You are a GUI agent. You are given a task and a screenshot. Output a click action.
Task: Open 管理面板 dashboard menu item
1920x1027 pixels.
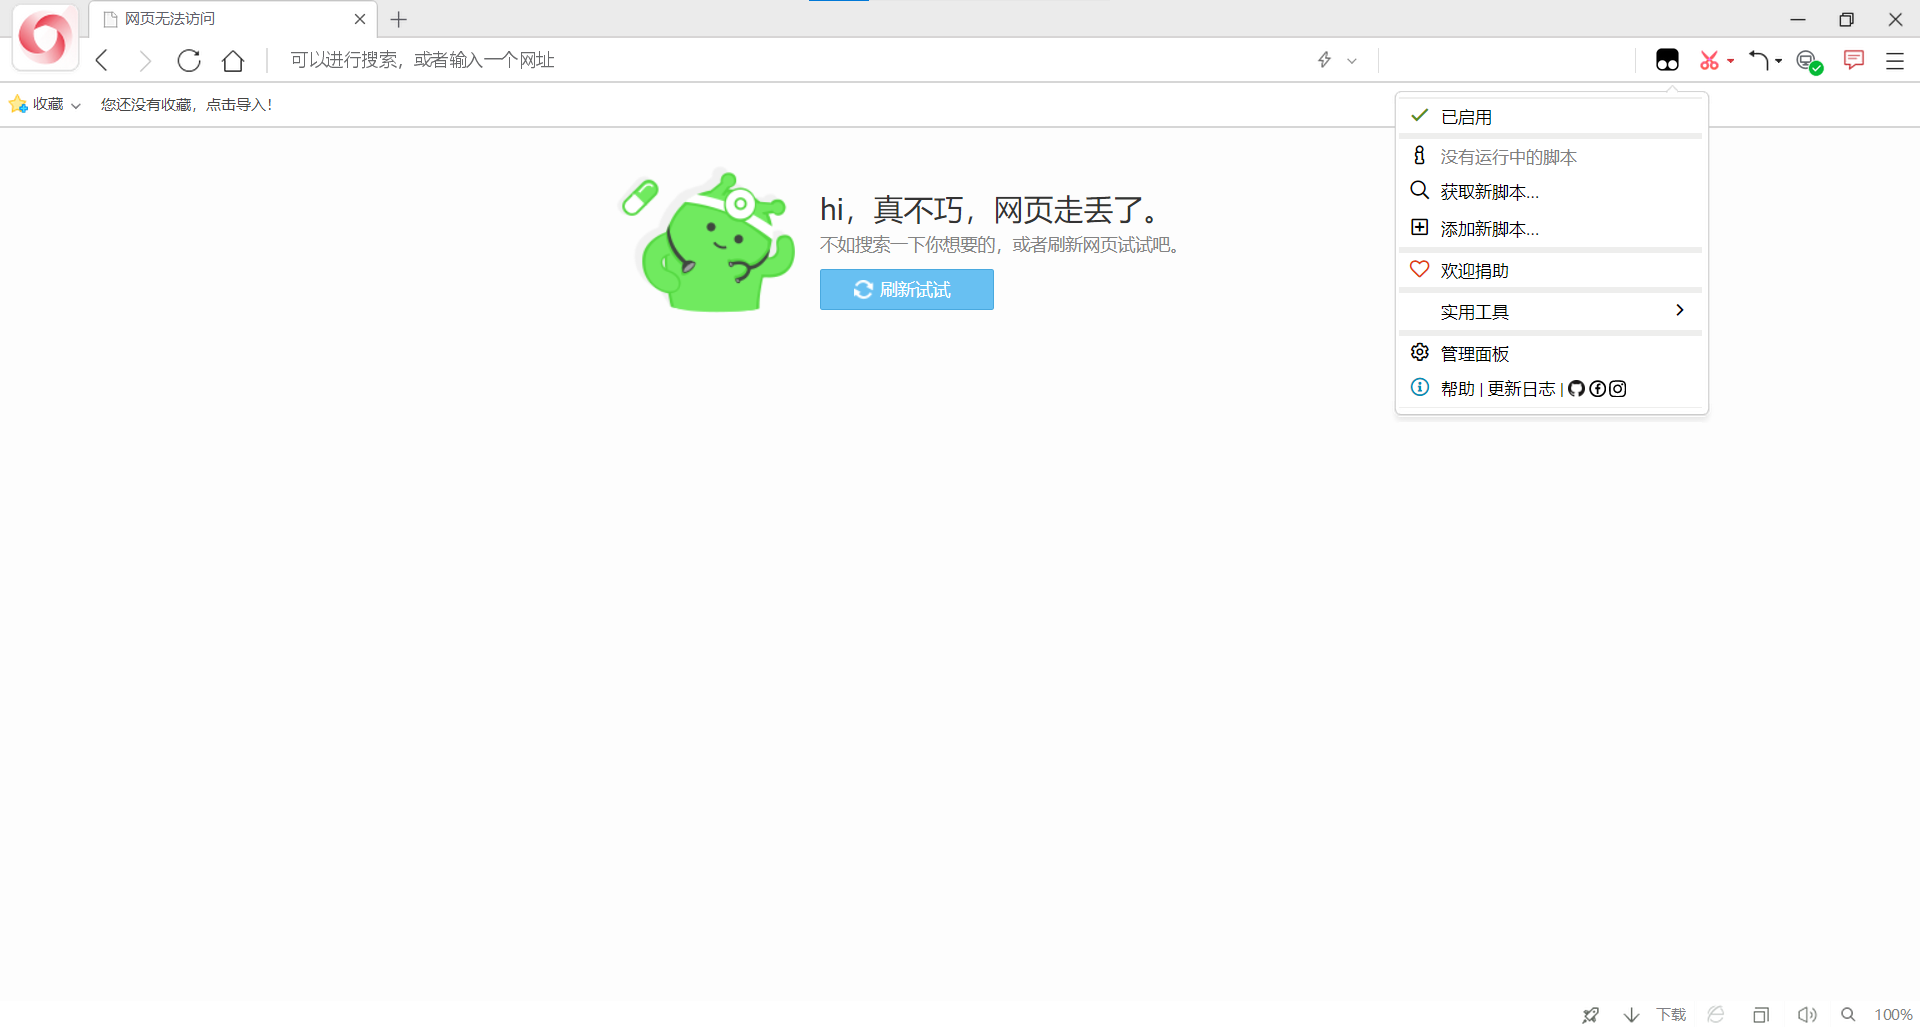tap(1474, 354)
